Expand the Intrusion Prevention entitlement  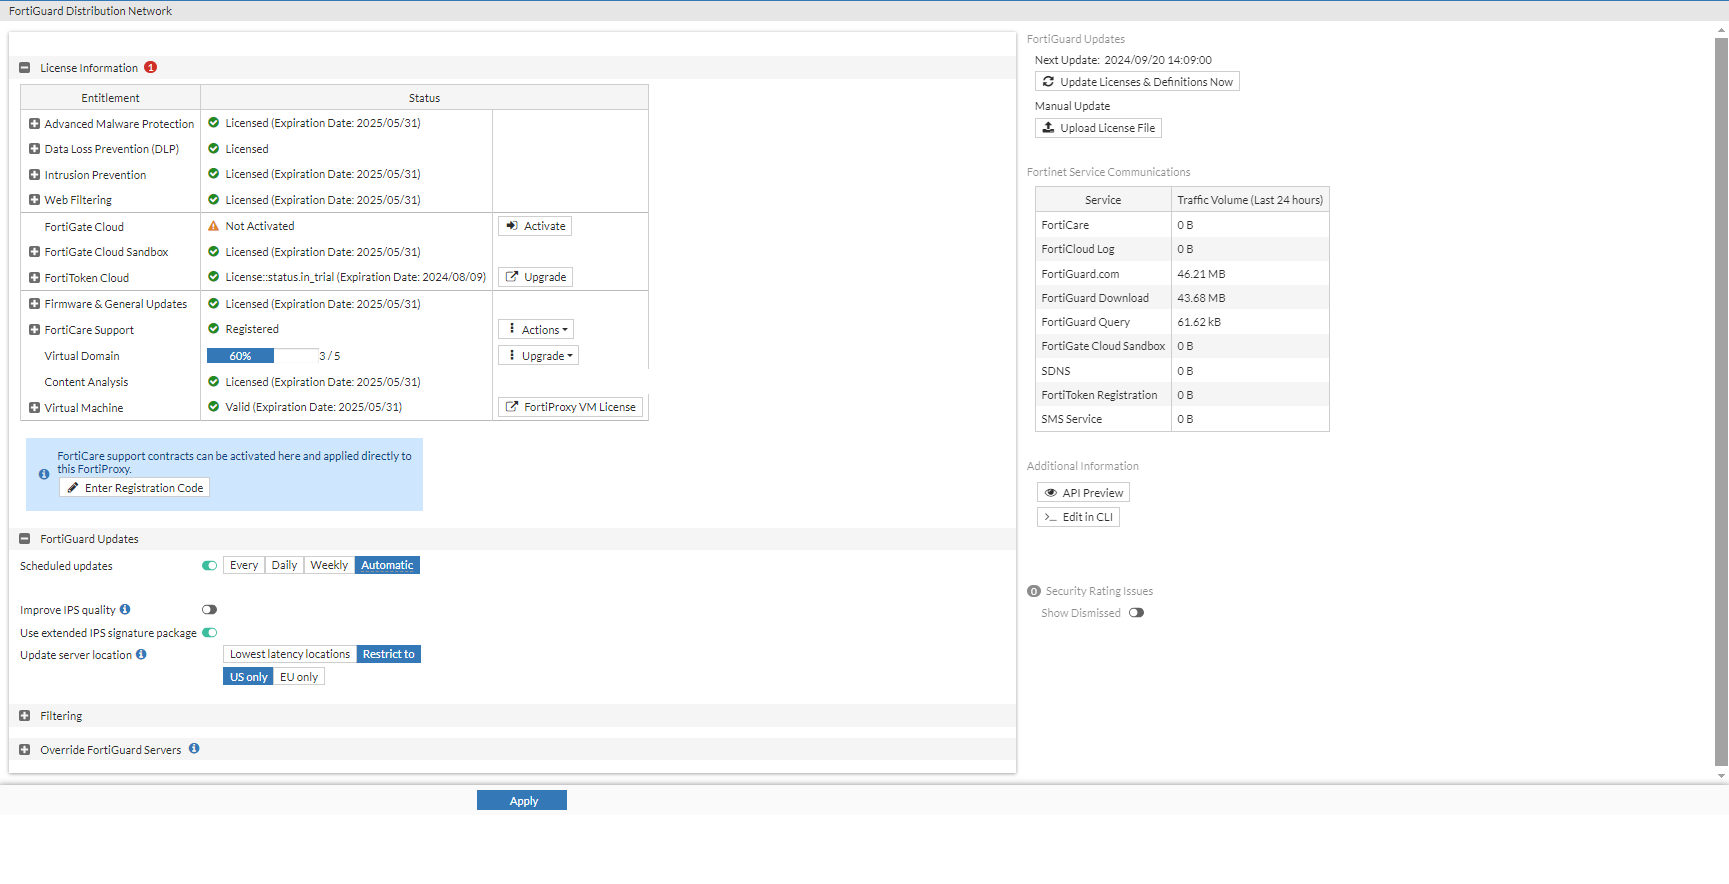(x=35, y=175)
